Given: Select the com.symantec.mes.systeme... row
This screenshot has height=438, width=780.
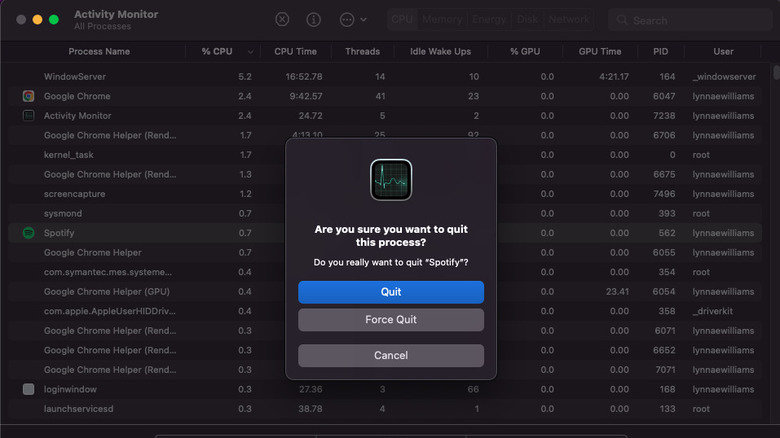Looking at the screenshot, I should 385,272.
